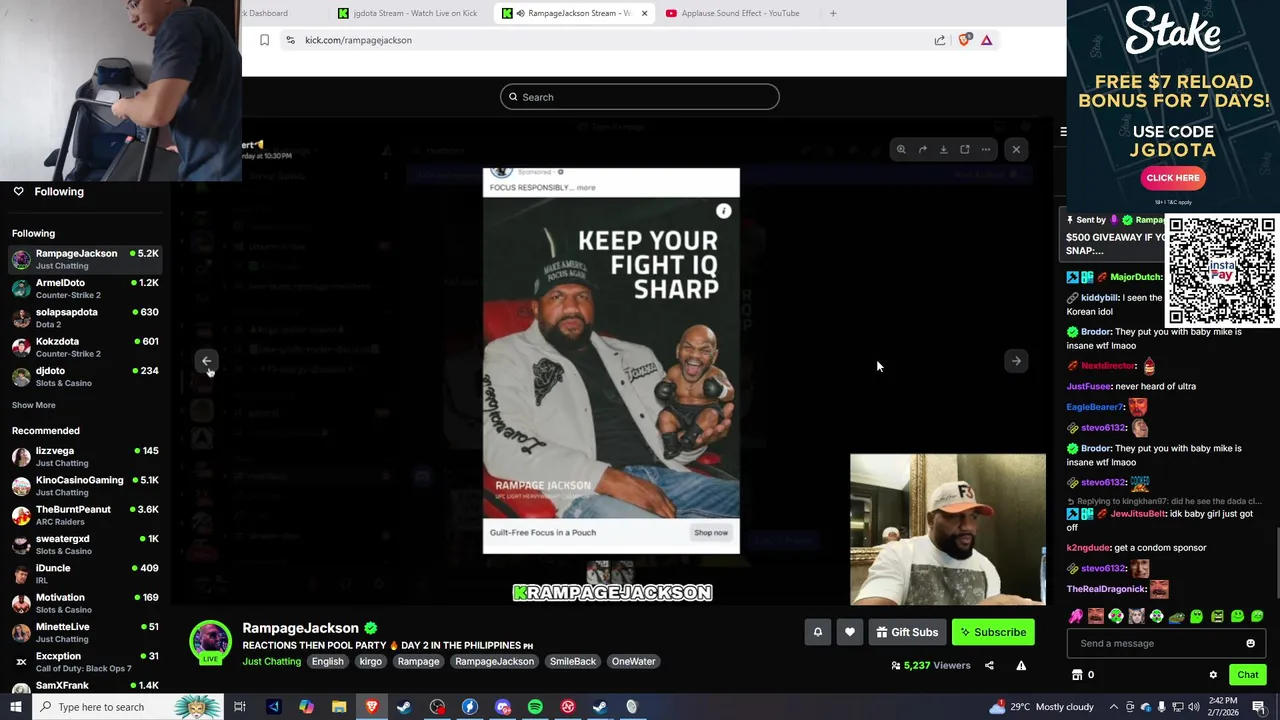Zoom in on image in viewer toolbar
The image size is (1280, 720).
[x=901, y=150]
